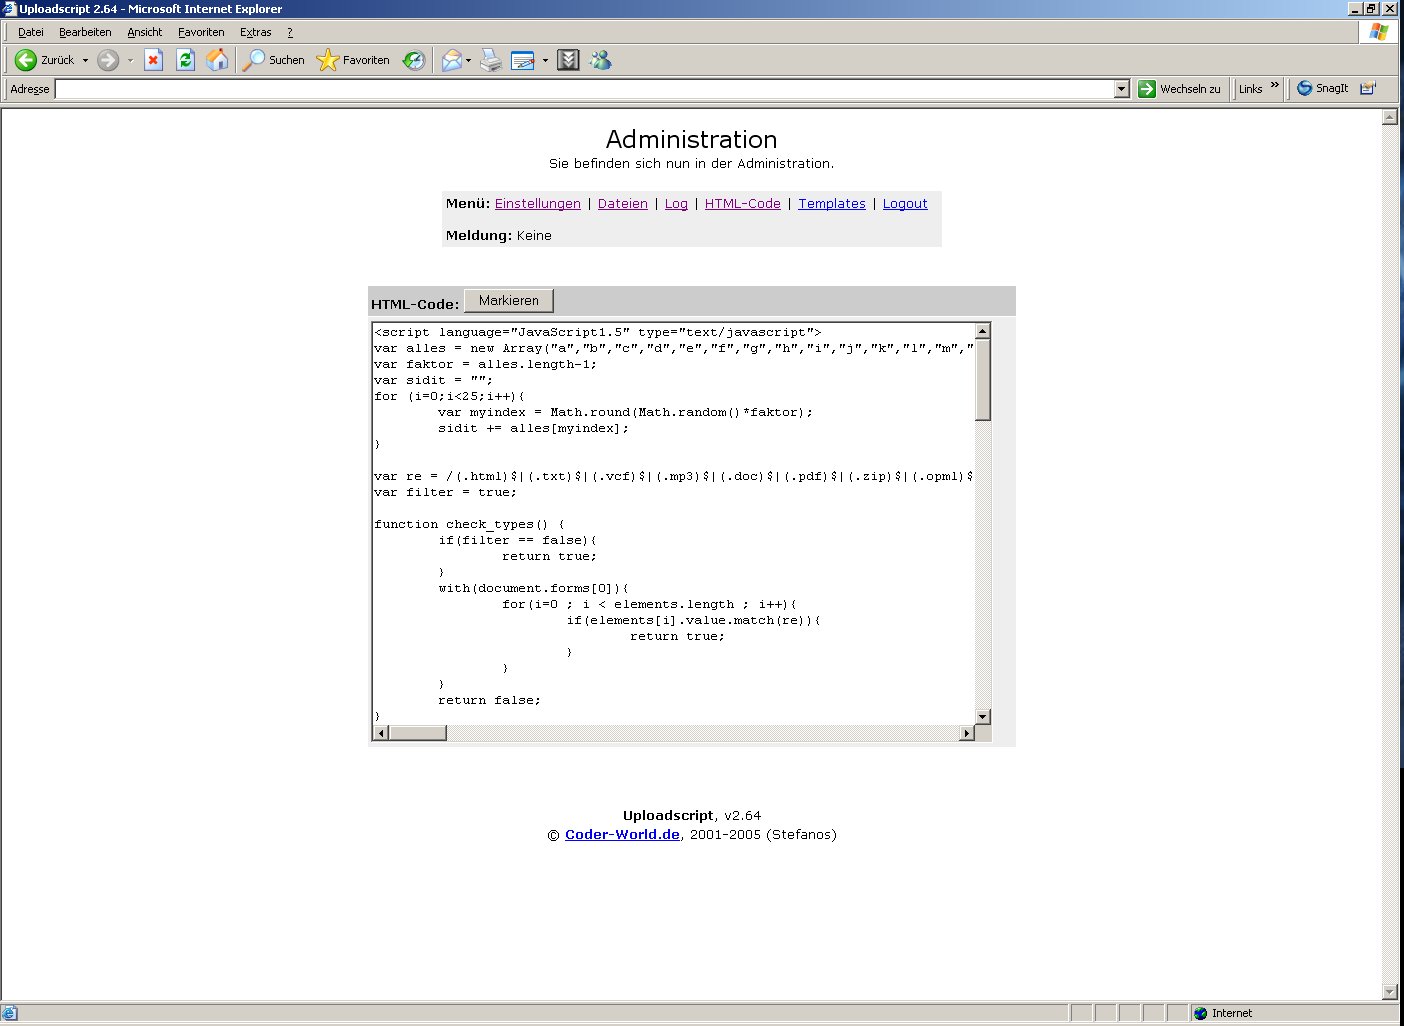Open the address bar dropdown arrow

1121,89
